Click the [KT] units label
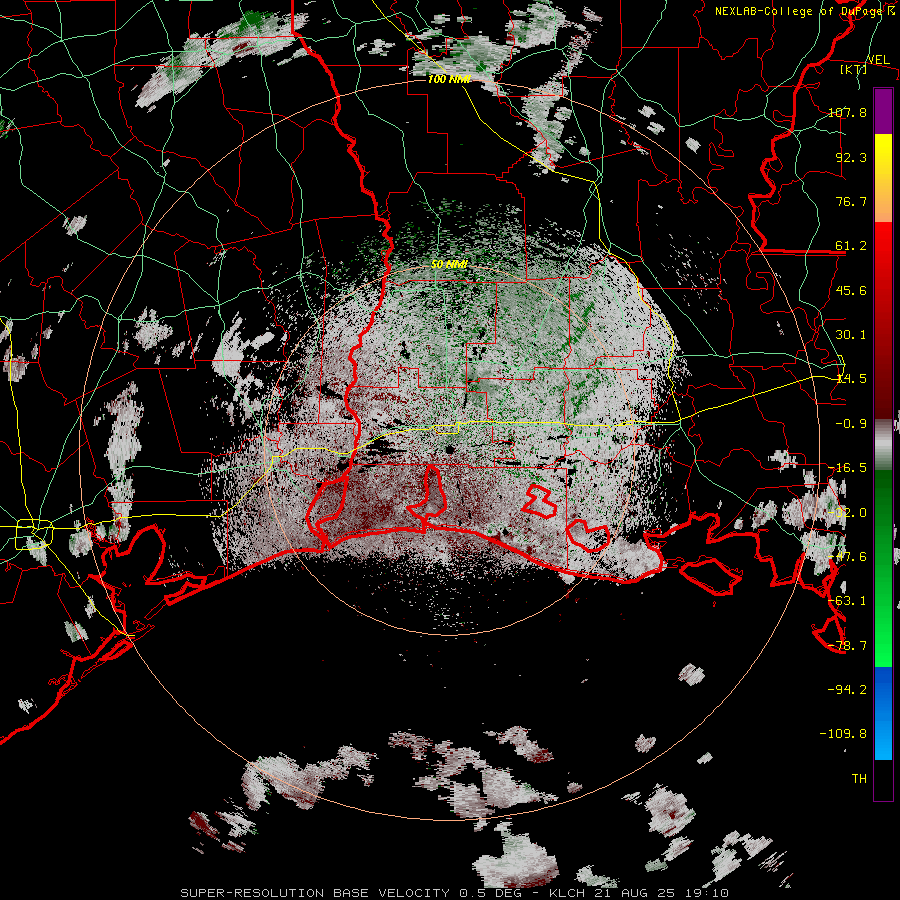 (853, 69)
